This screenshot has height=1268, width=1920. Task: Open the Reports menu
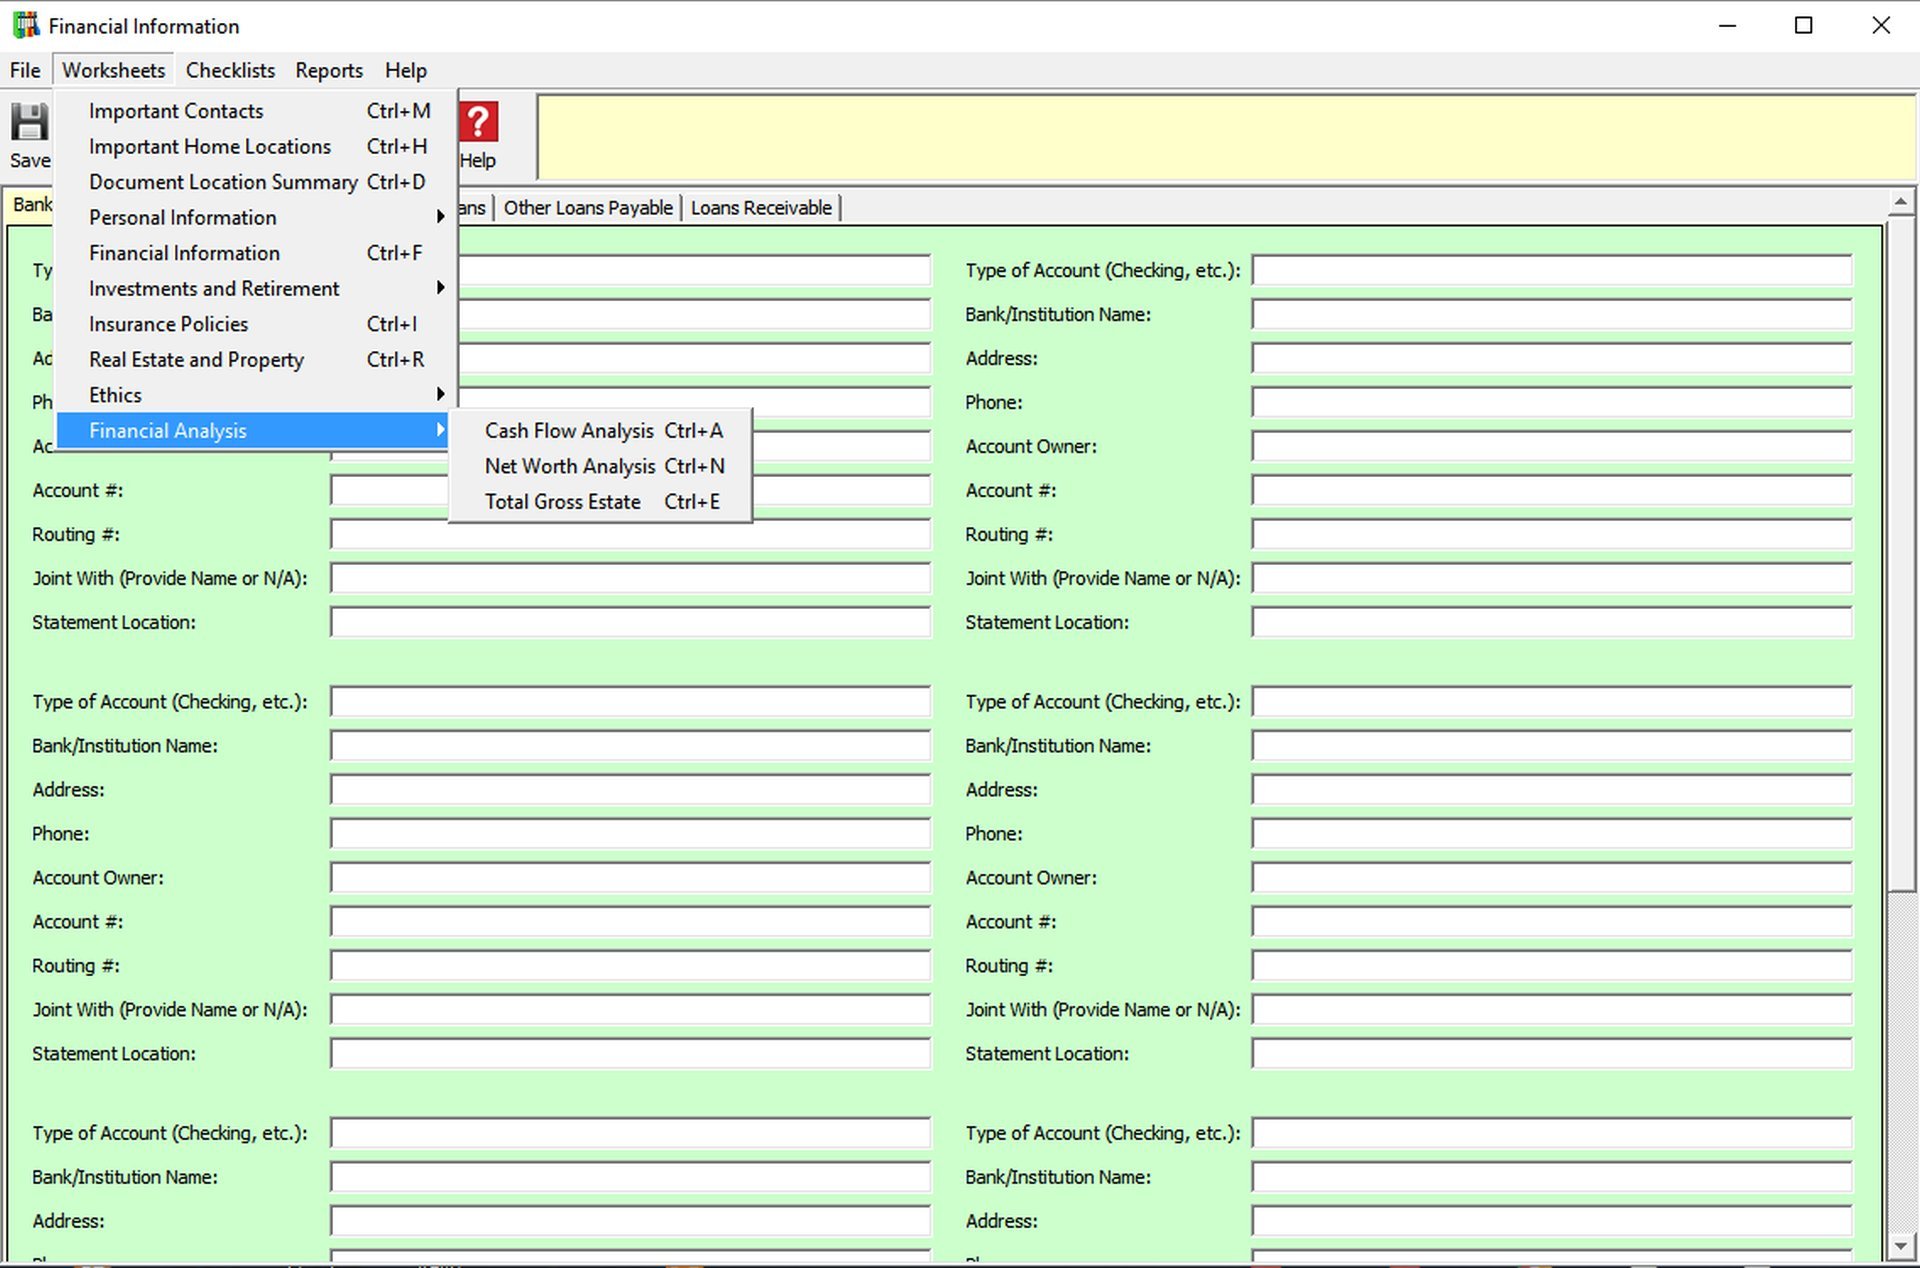[329, 70]
